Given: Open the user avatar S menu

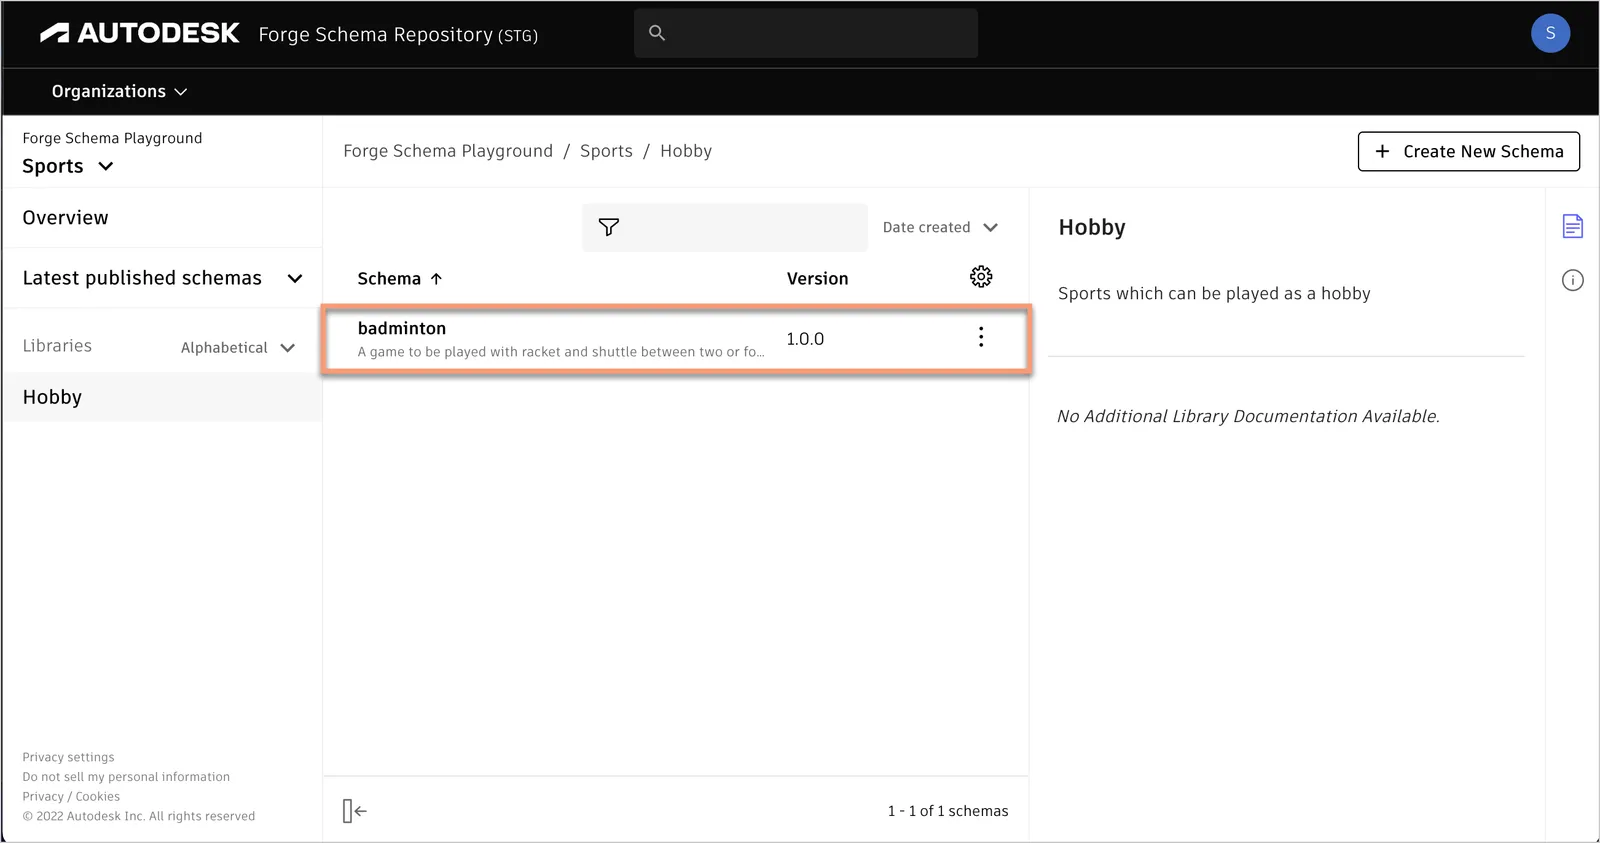Looking at the screenshot, I should pyautogui.click(x=1550, y=33).
